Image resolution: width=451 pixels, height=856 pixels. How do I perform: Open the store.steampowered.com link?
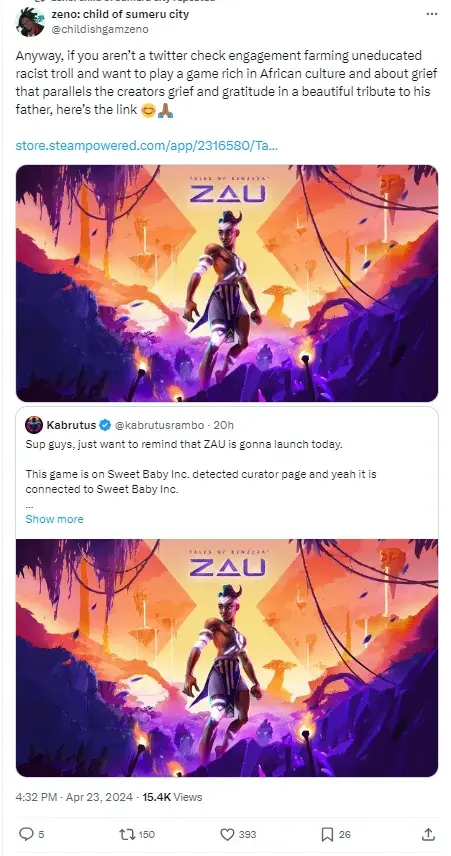(146, 146)
